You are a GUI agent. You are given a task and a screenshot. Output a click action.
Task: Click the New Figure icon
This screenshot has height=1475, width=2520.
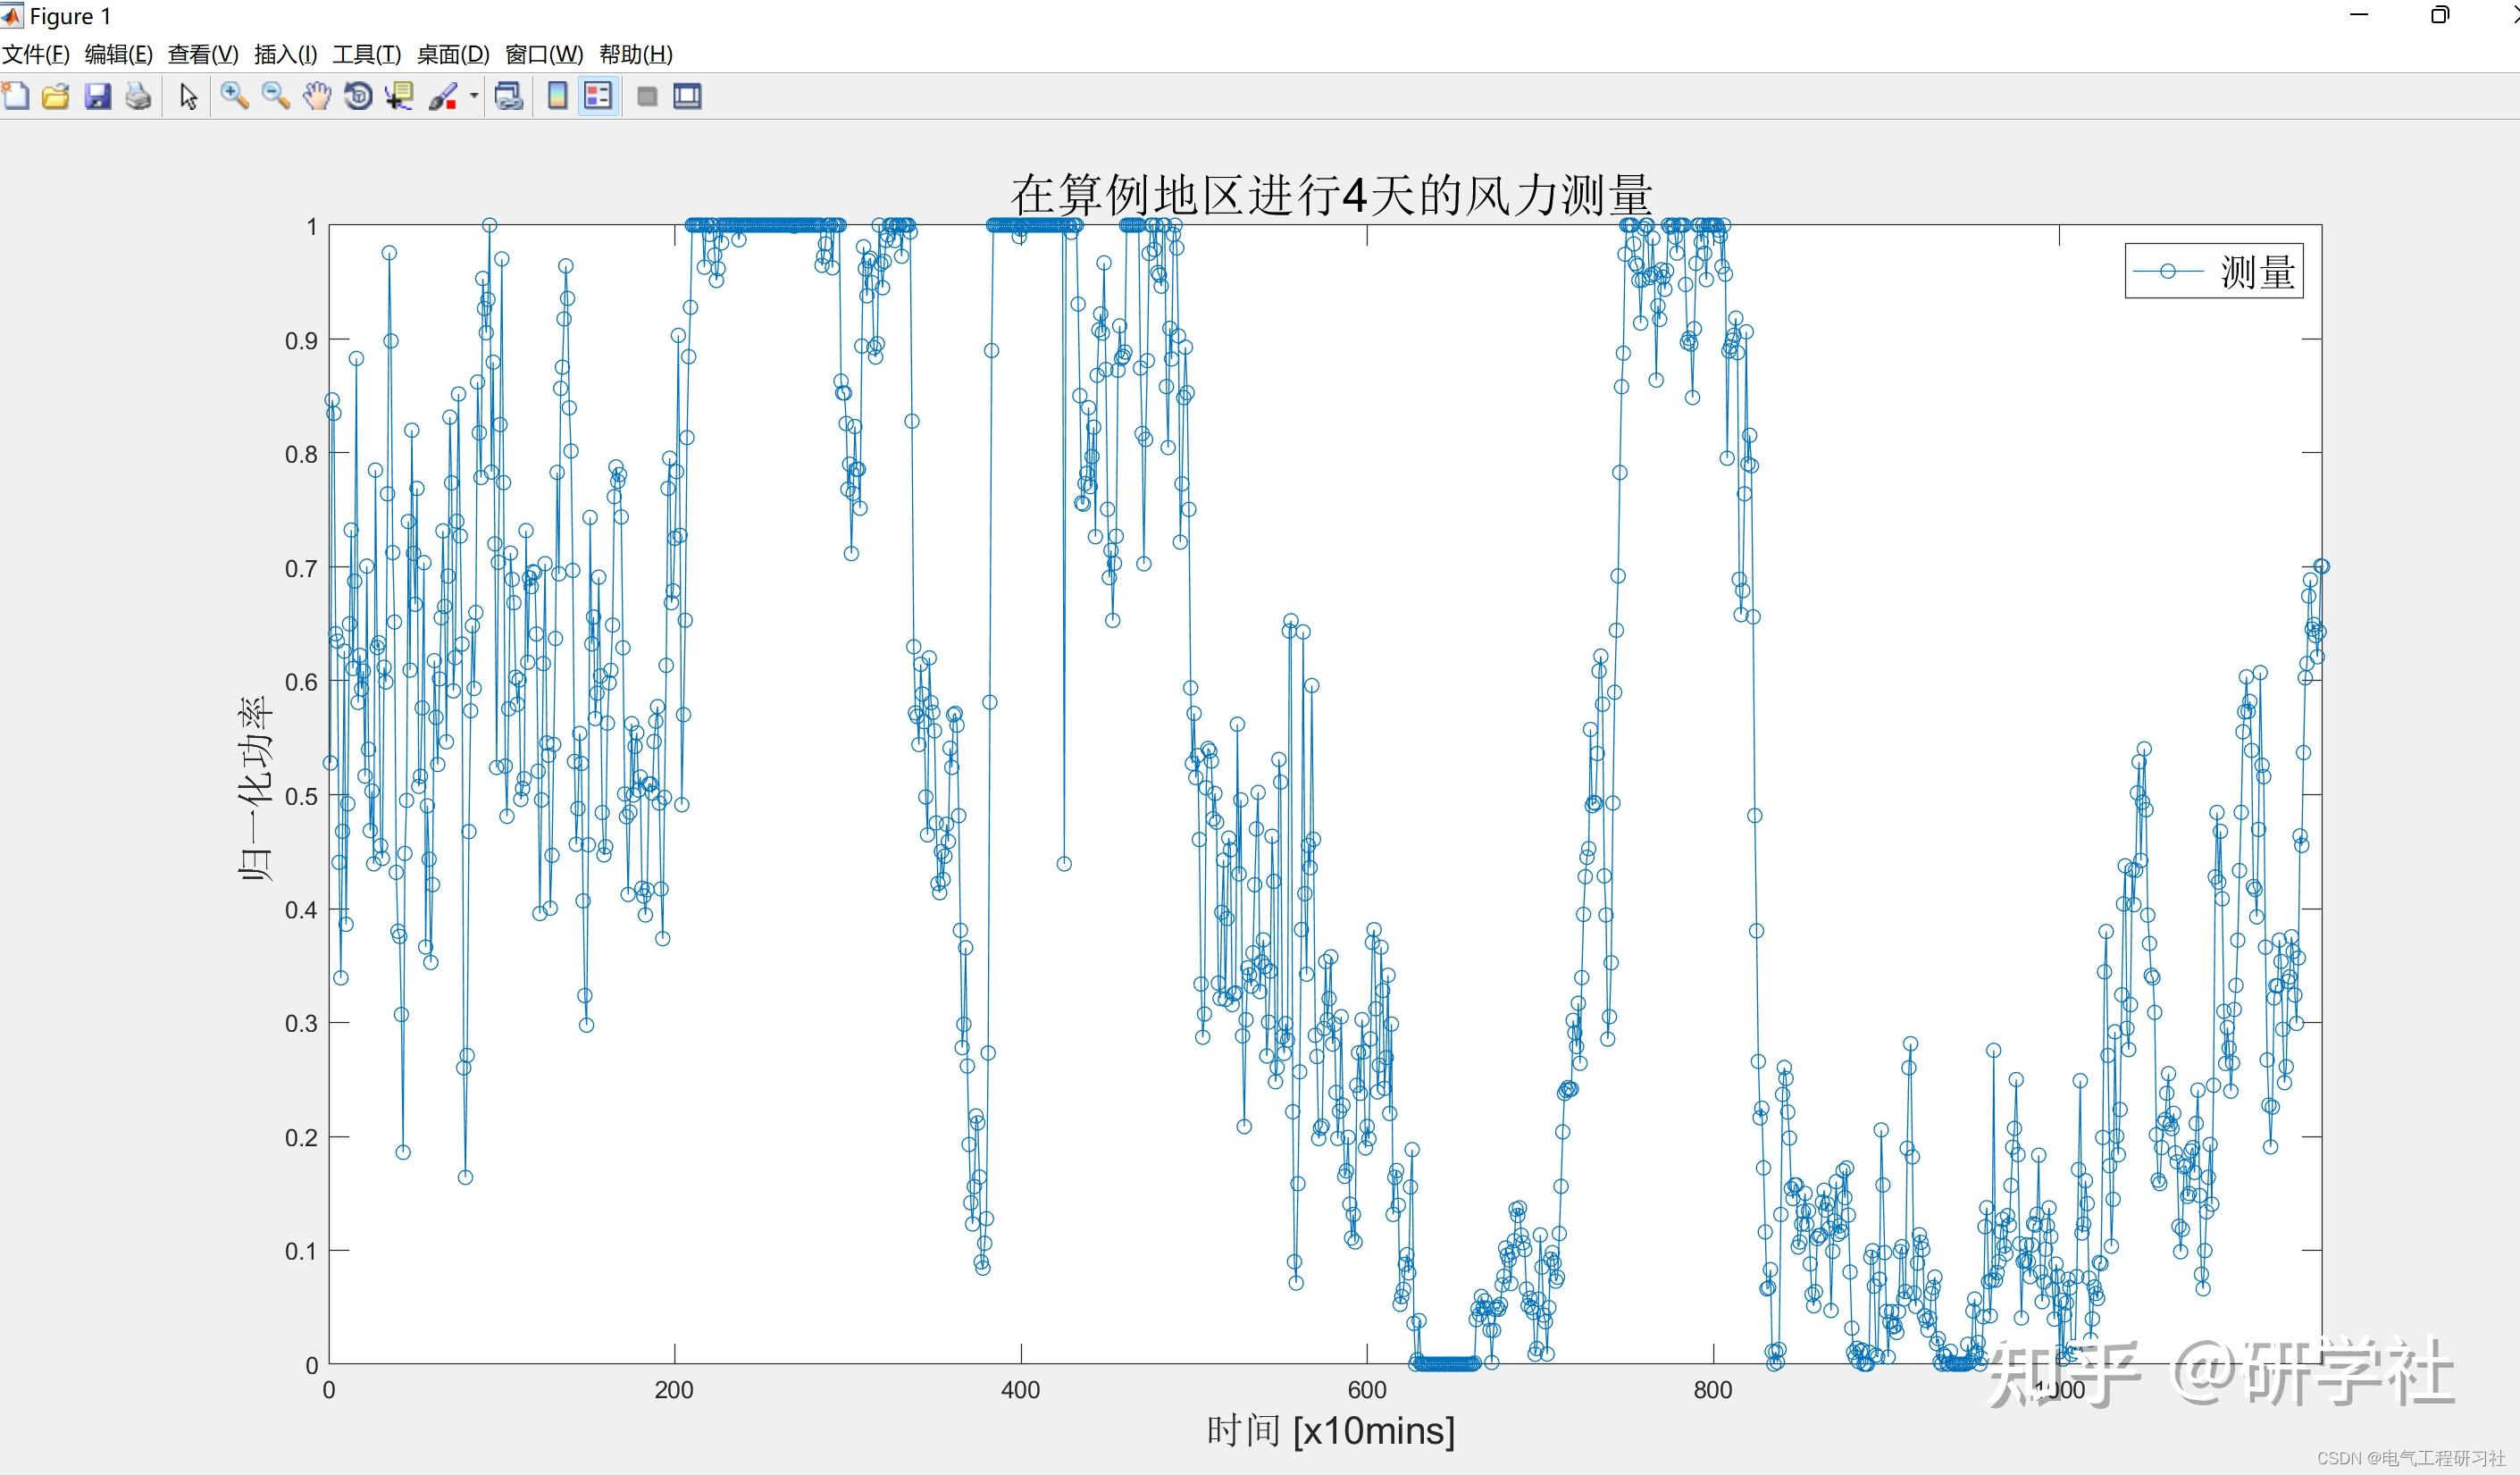16,96
